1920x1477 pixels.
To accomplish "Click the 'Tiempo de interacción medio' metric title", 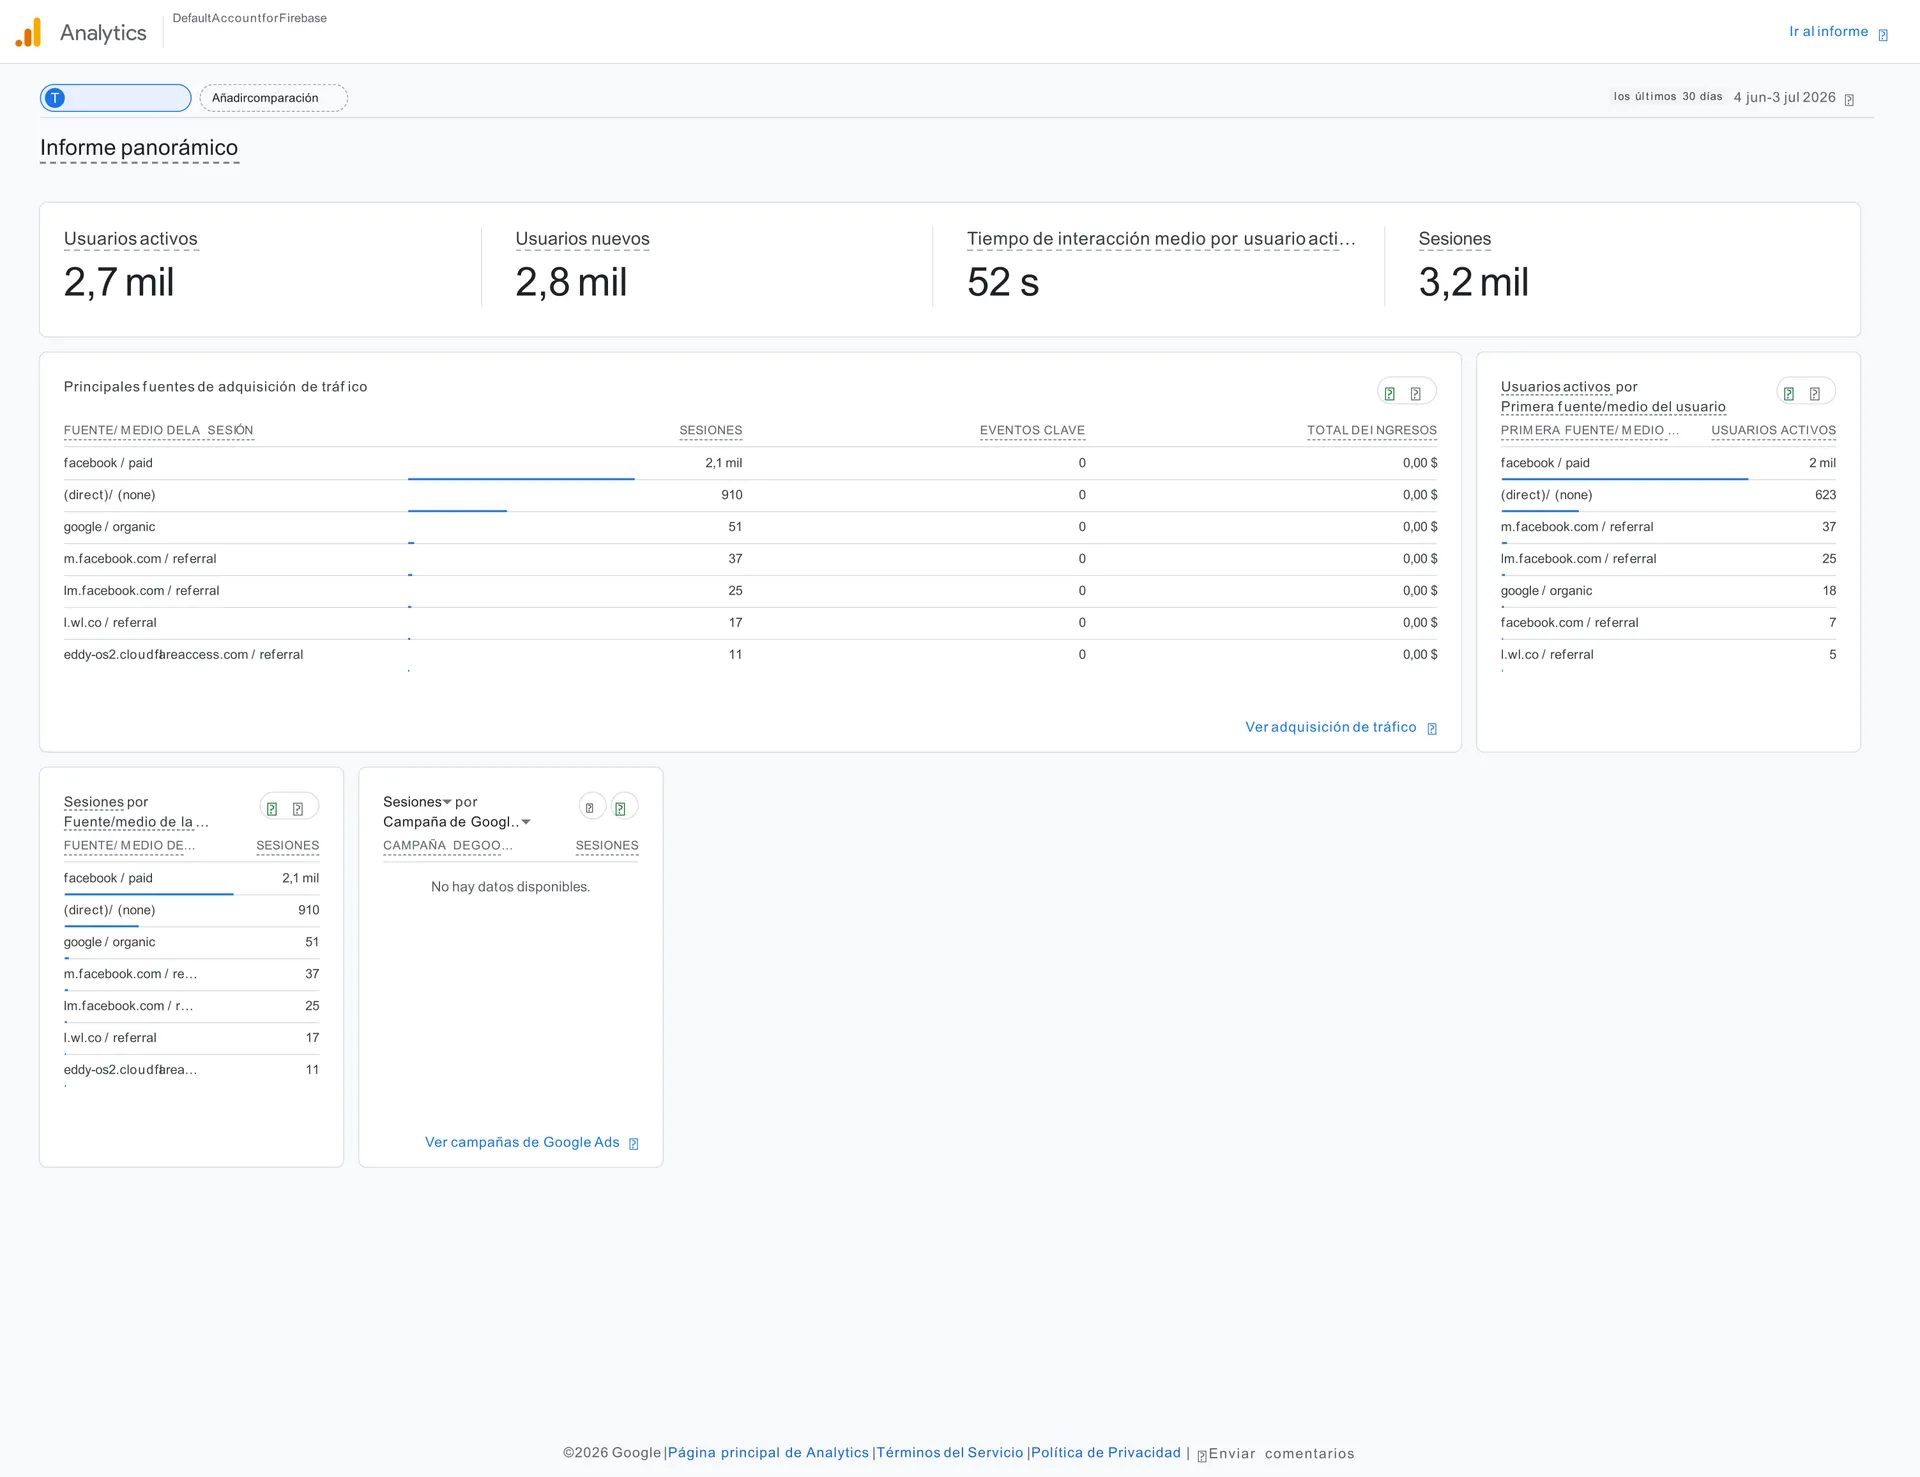I will pos(1161,239).
